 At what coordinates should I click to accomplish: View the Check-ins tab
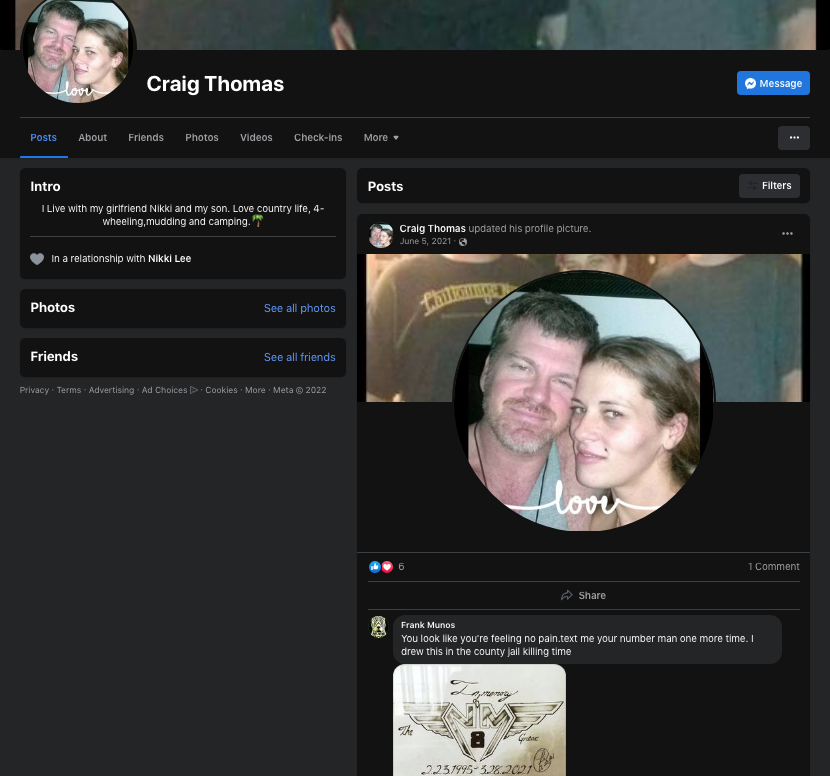[x=318, y=138]
